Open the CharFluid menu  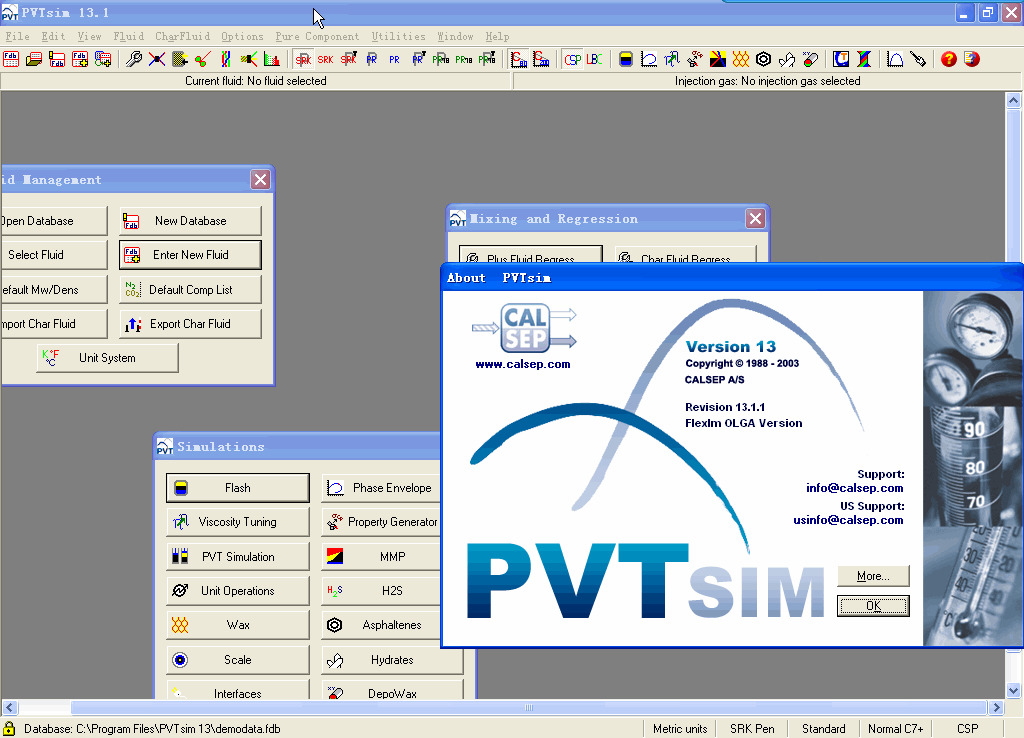click(x=183, y=37)
